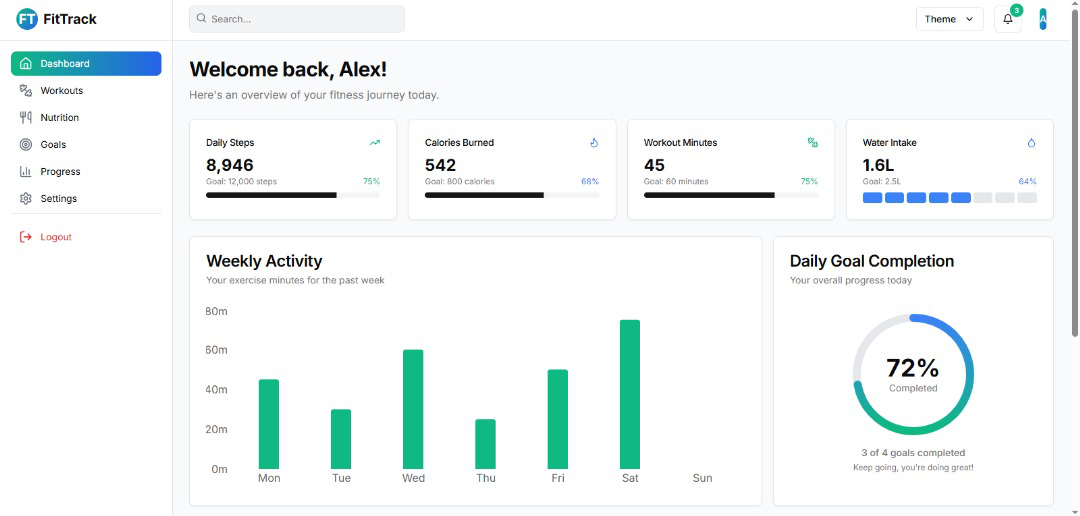Click "Goal: 60 minutes" text
Viewport: 1080px width, 516px height.
[x=676, y=181]
